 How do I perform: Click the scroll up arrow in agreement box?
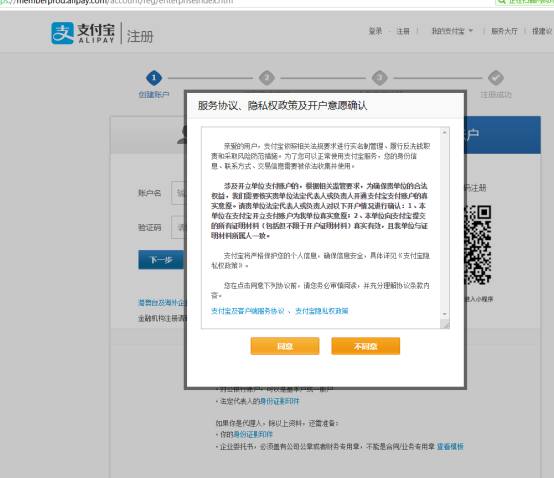click(444, 132)
